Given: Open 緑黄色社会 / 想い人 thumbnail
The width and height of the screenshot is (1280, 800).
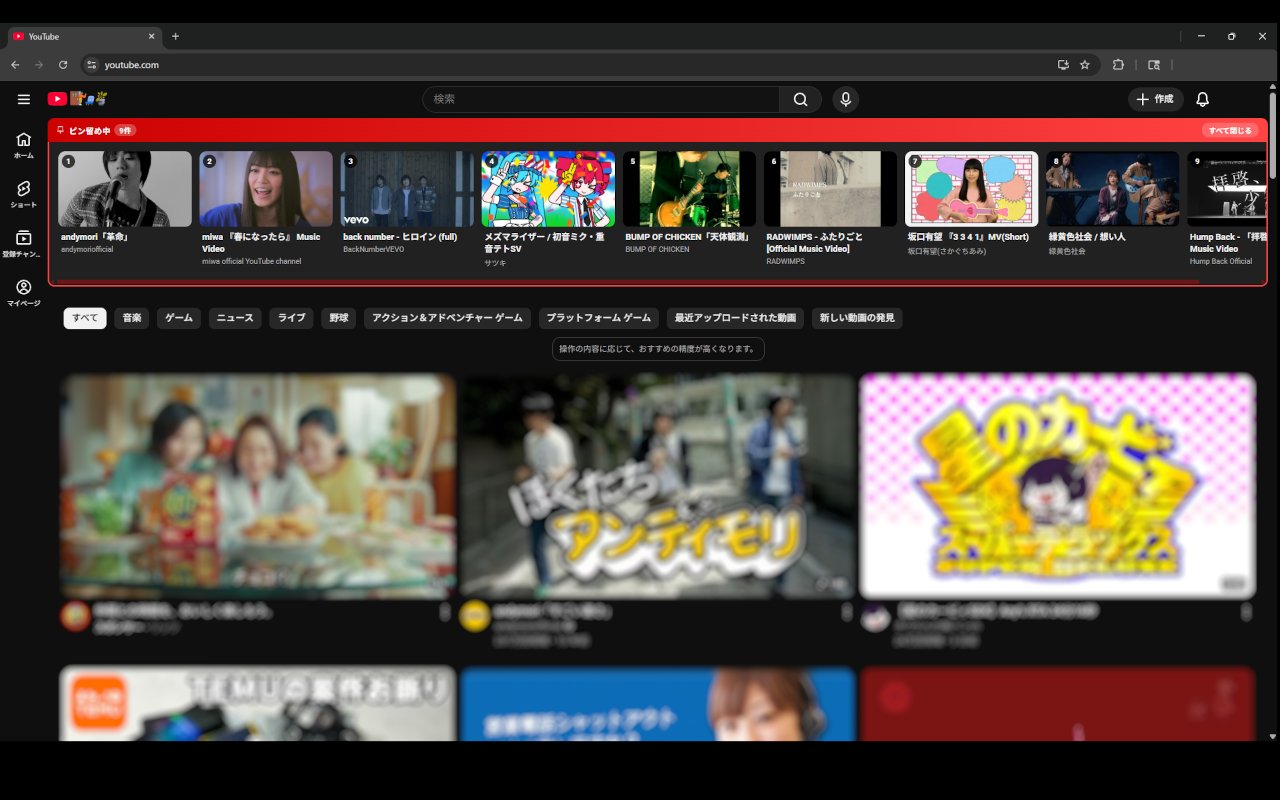Looking at the screenshot, I should (1113, 189).
